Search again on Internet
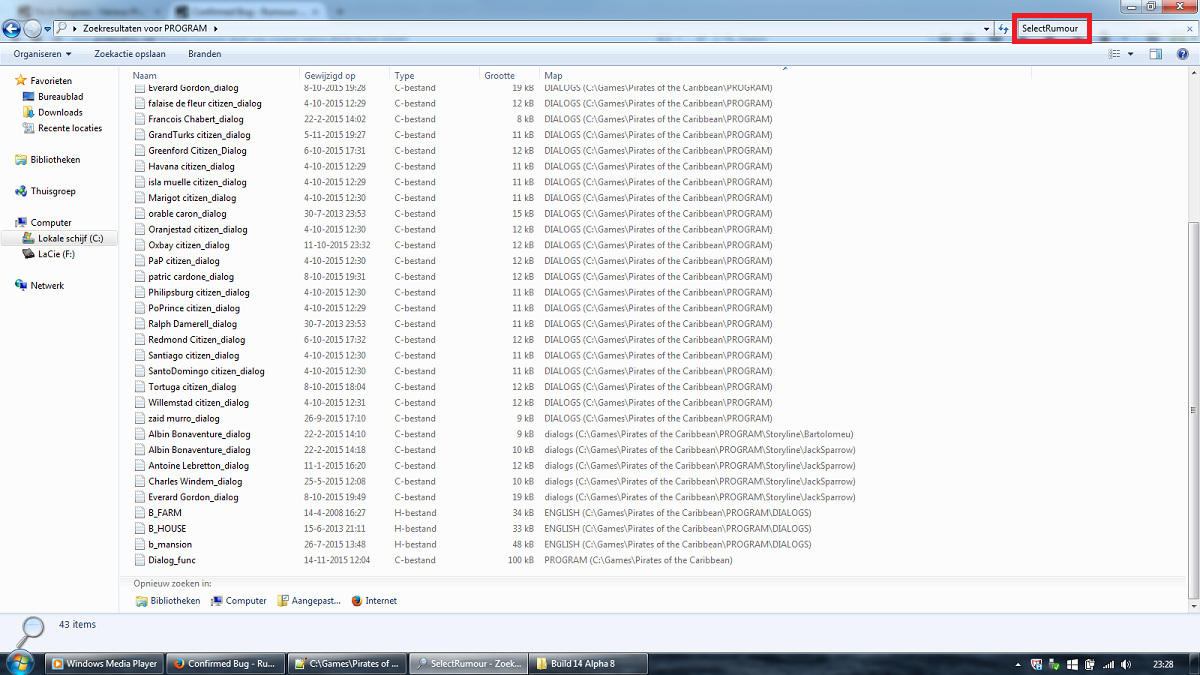Screen dimensions: 1200x675 (x=373, y=601)
